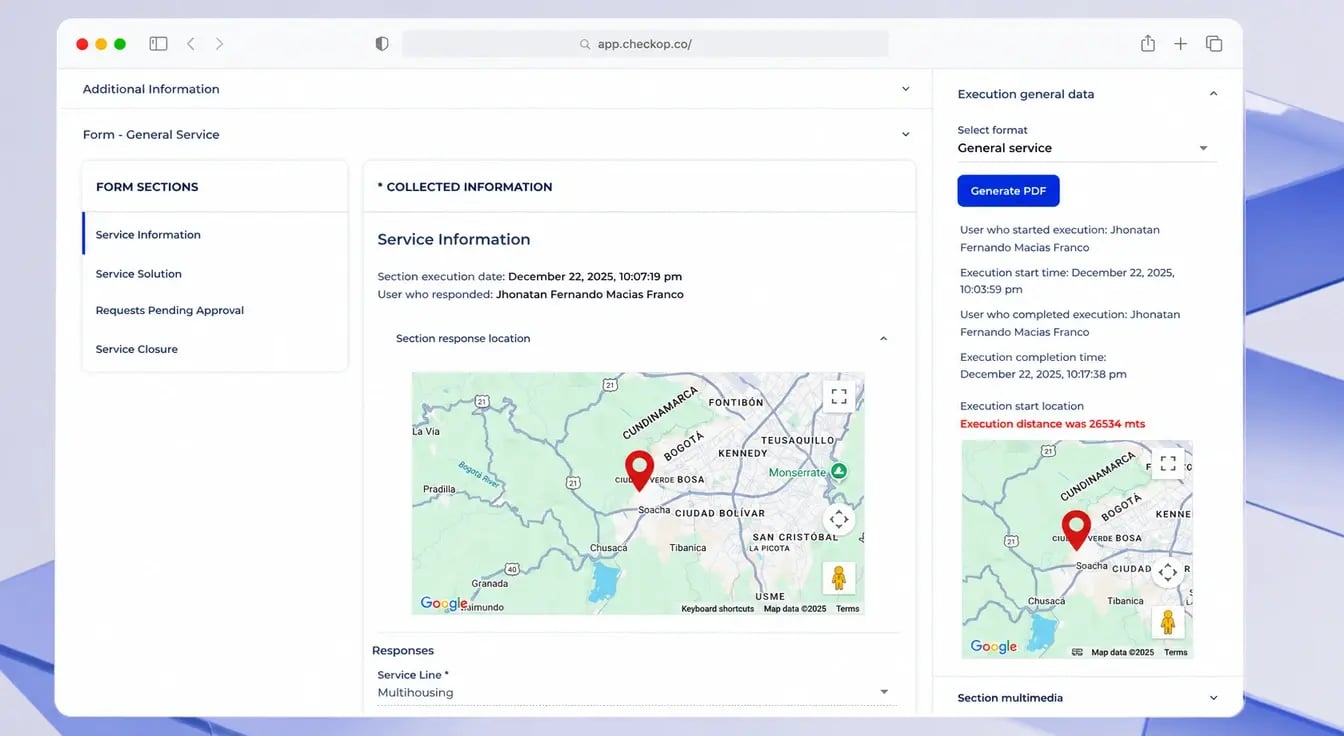Click the FORM SECTIONS header
Viewport: 1344px width, 736px height.
click(x=147, y=187)
